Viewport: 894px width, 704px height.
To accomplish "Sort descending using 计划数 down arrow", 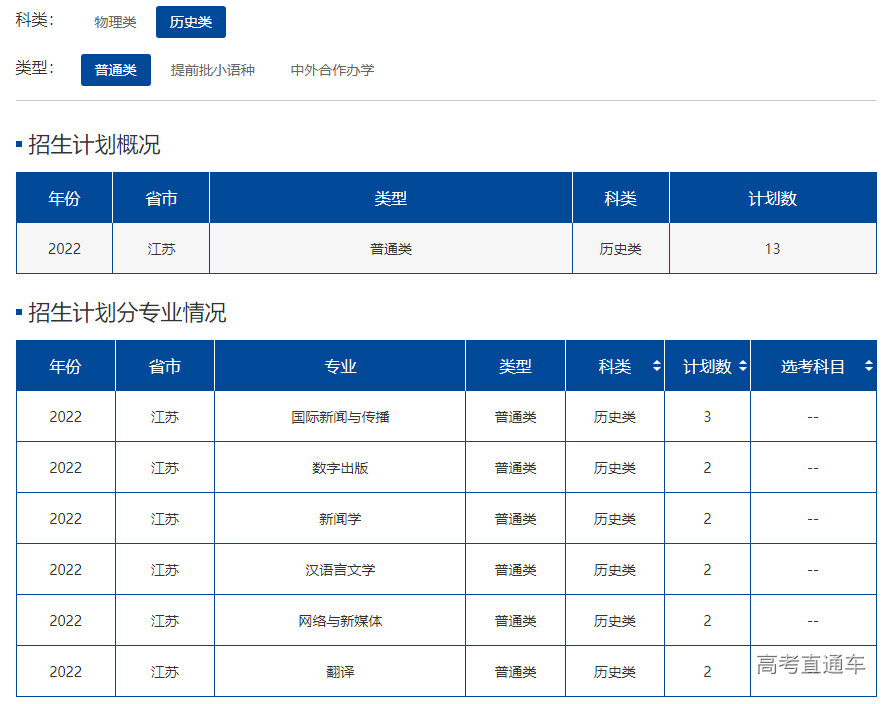I will point(742,370).
